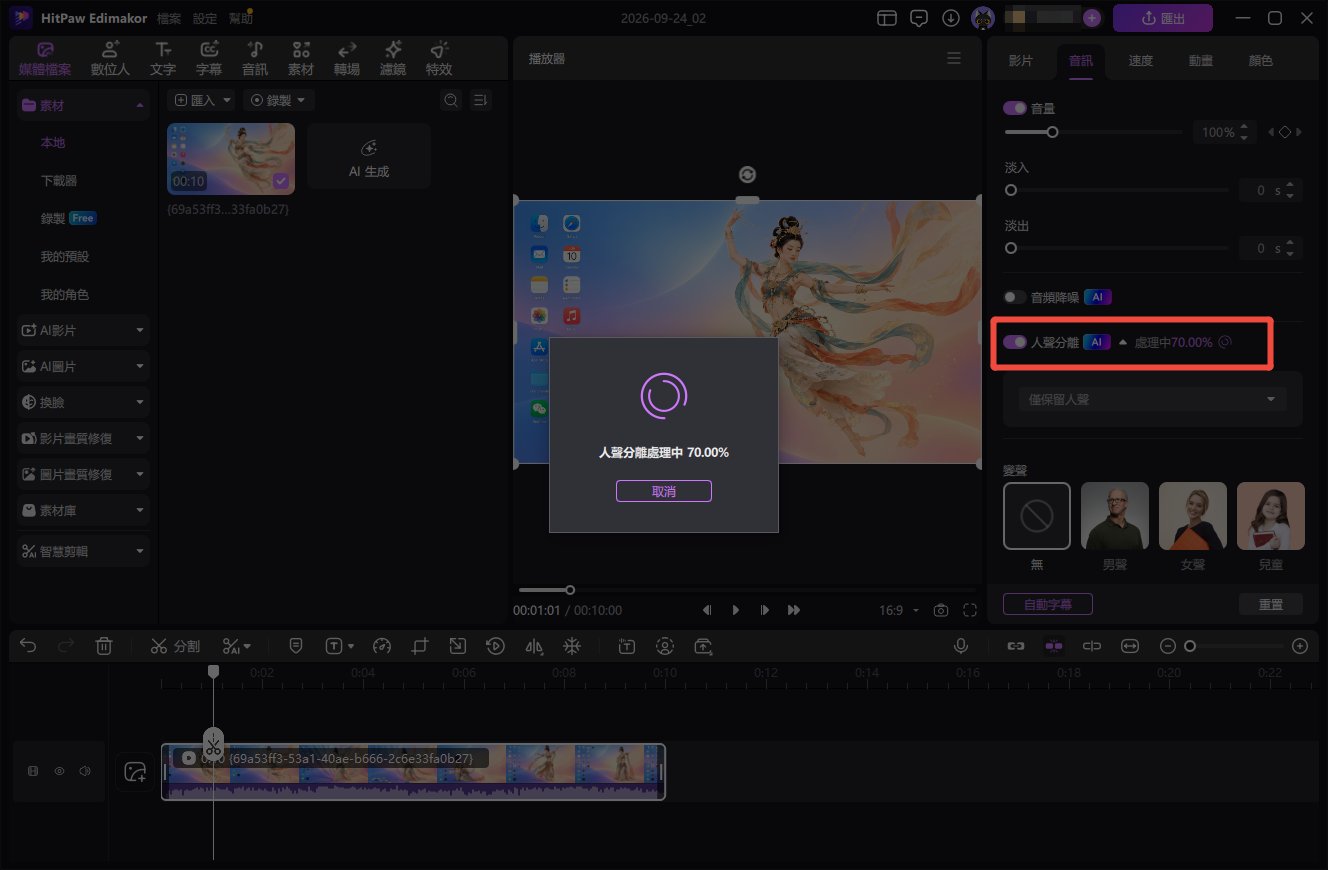Zoom in timeline with plus icon

point(1300,646)
